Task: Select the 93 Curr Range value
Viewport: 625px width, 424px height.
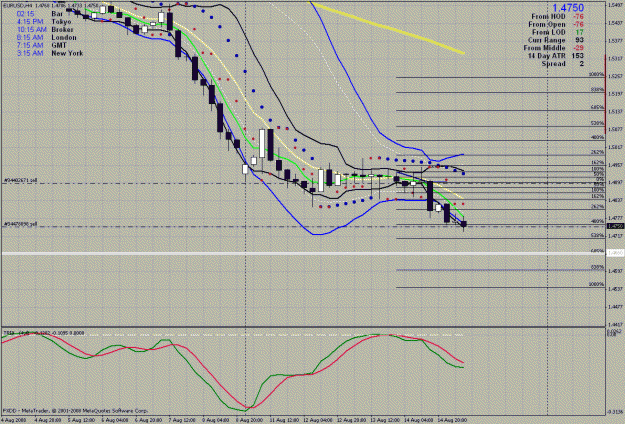Action: click(x=580, y=40)
